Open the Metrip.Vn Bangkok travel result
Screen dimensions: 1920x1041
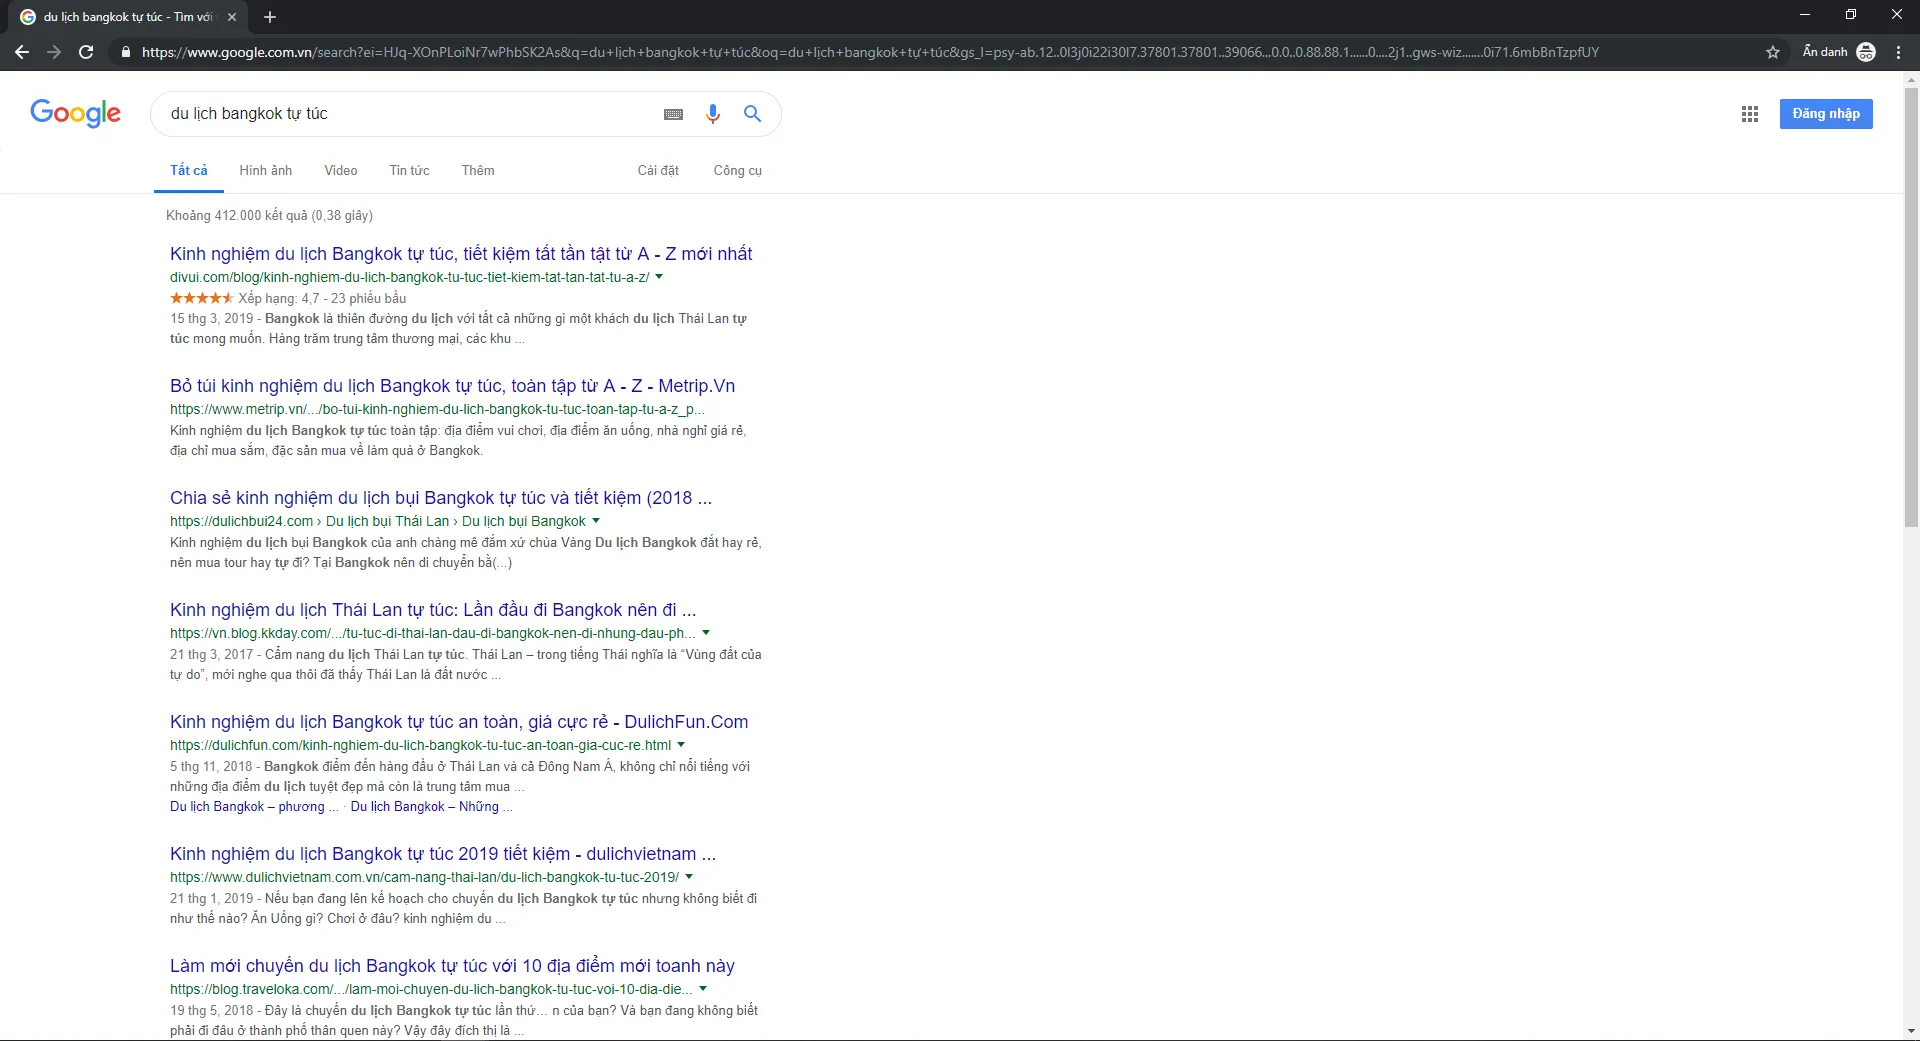point(452,386)
